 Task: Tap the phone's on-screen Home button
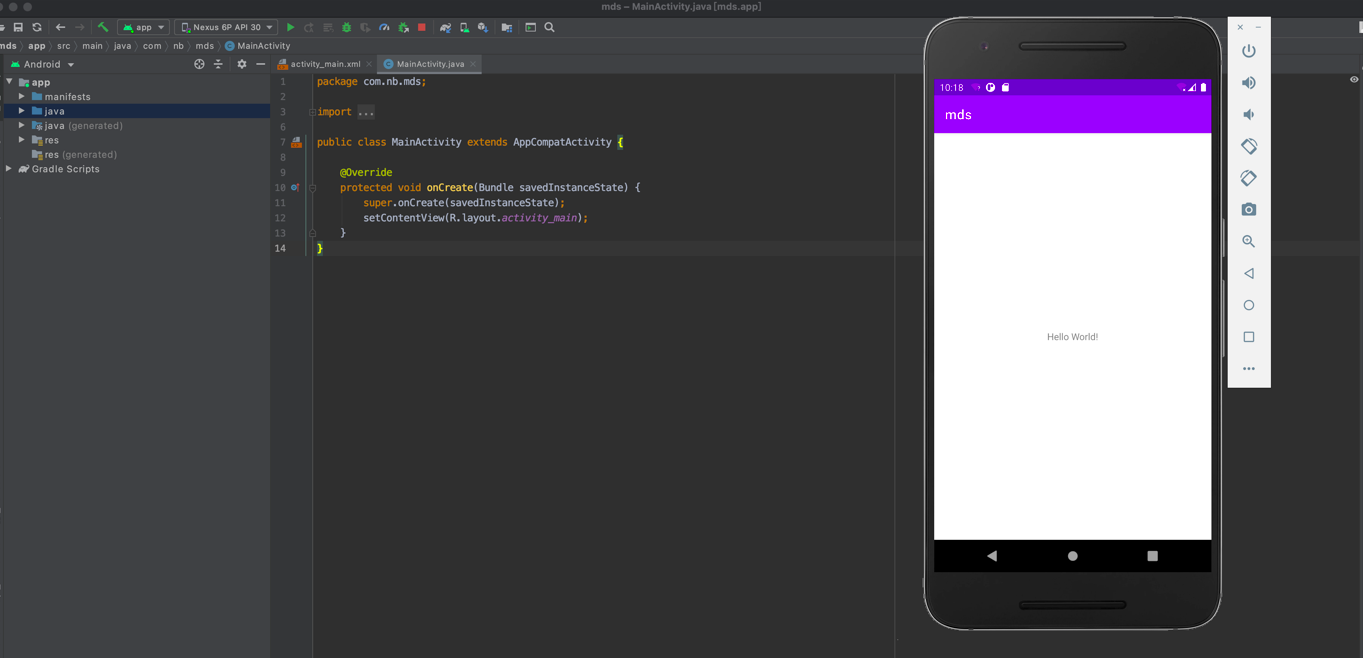pyautogui.click(x=1073, y=556)
